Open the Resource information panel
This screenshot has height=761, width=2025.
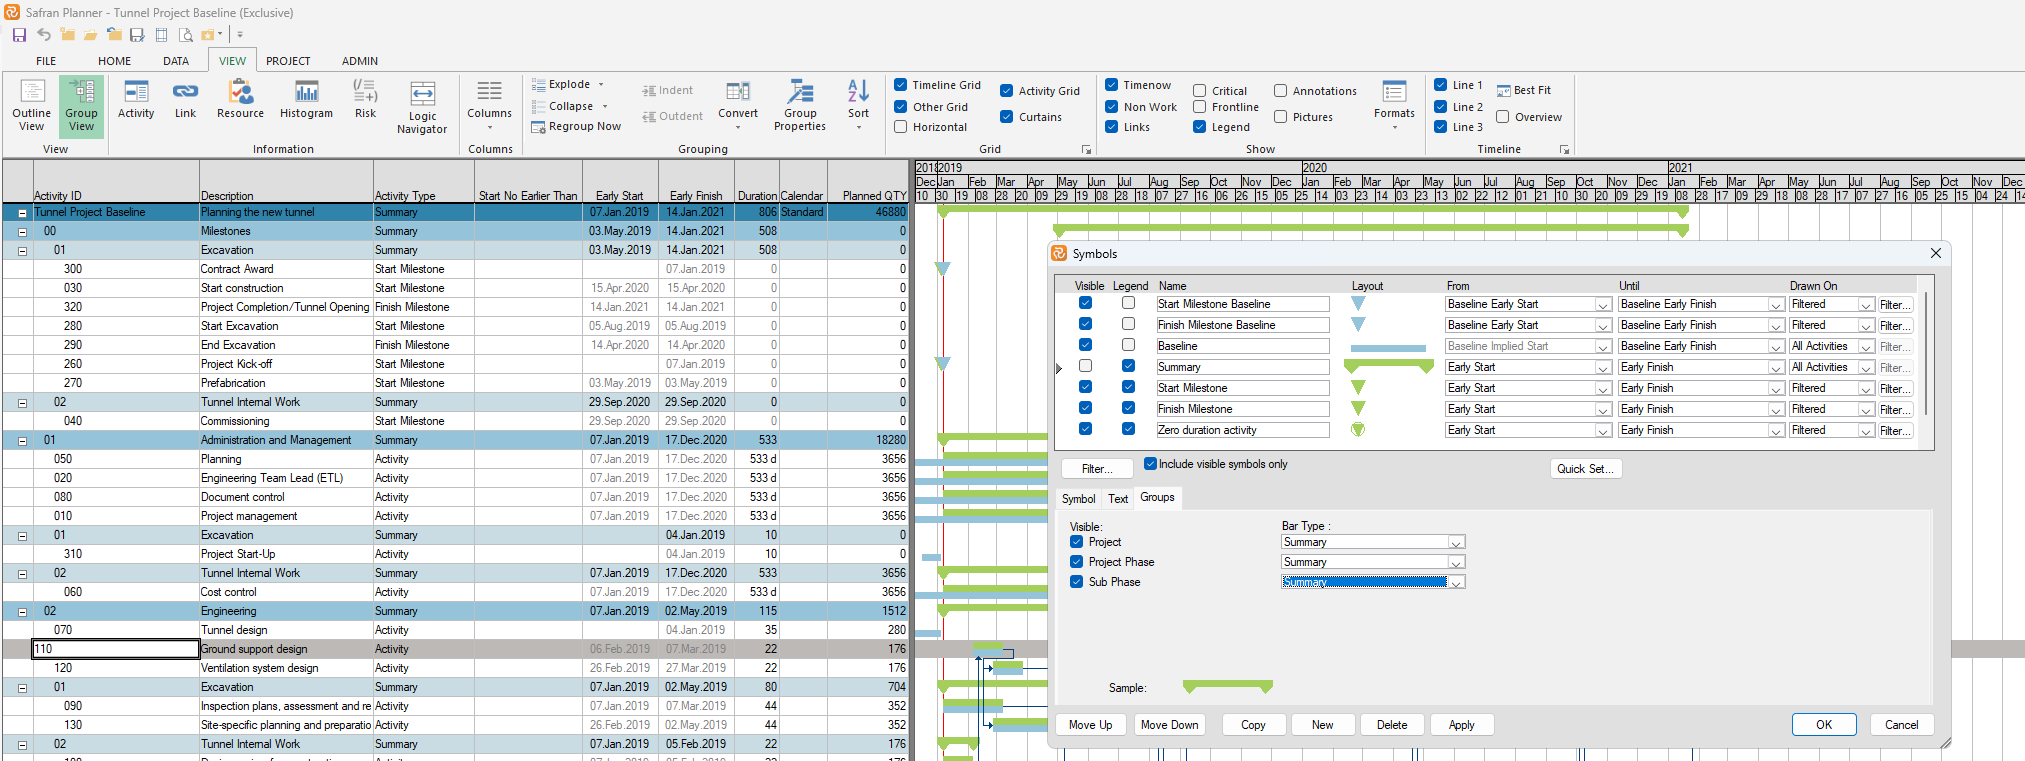click(240, 100)
